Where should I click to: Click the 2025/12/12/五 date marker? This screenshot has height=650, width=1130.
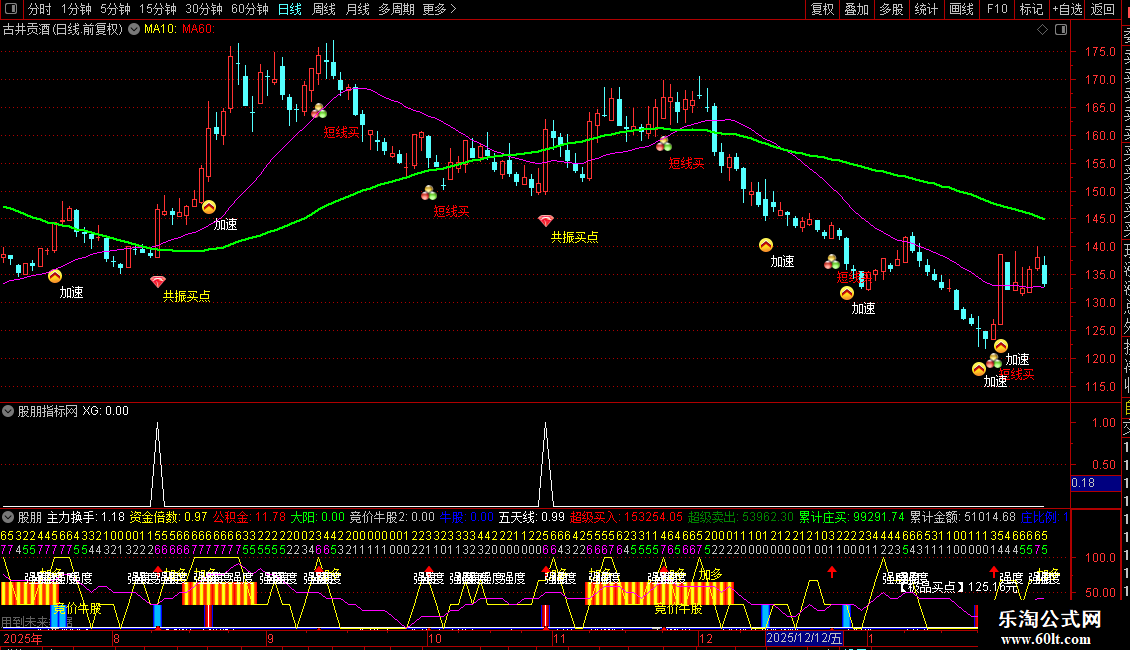pyautogui.click(x=804, y=638)
